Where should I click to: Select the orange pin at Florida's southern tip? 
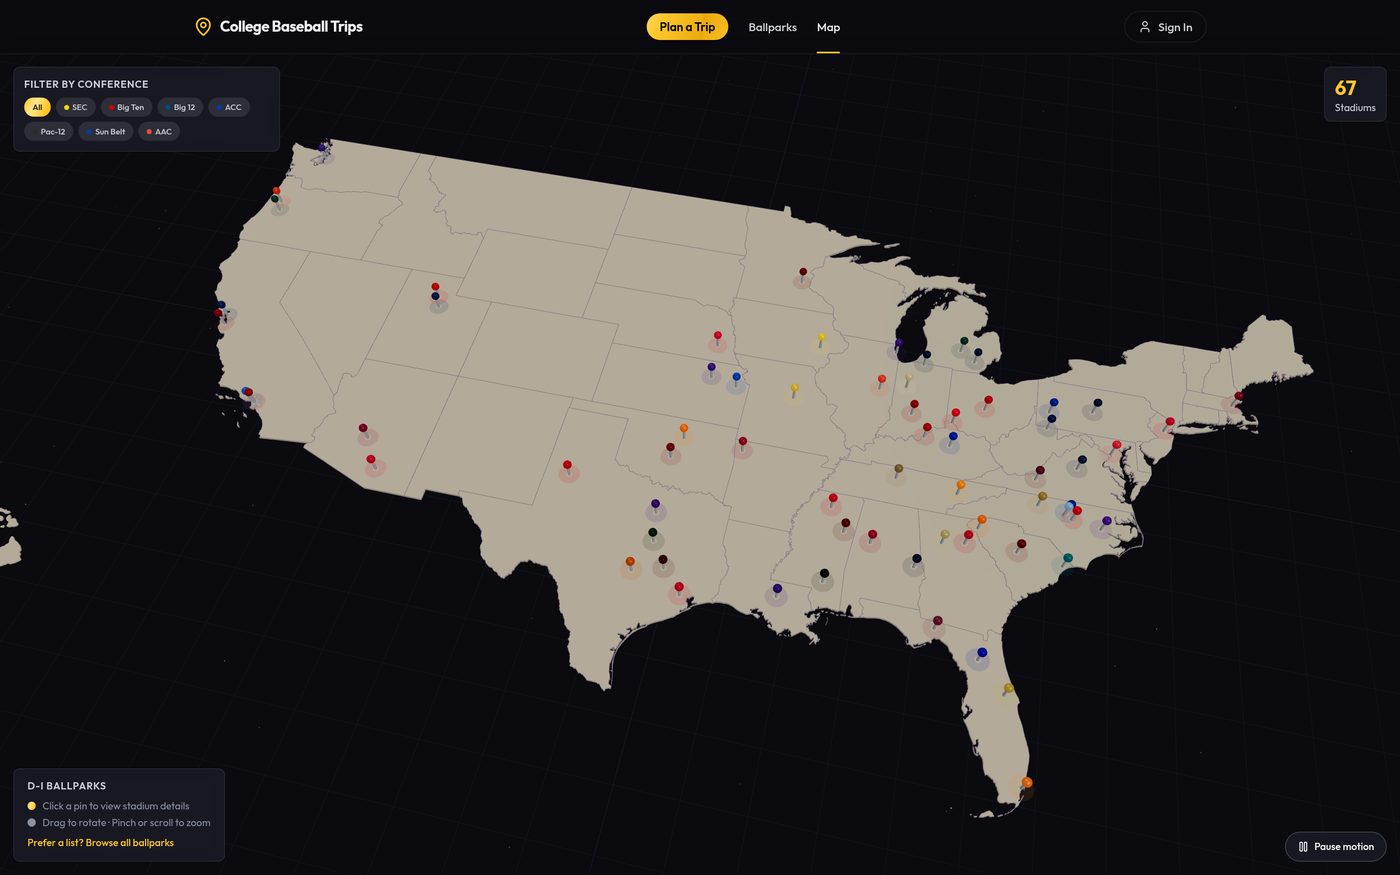(1027, 782)
